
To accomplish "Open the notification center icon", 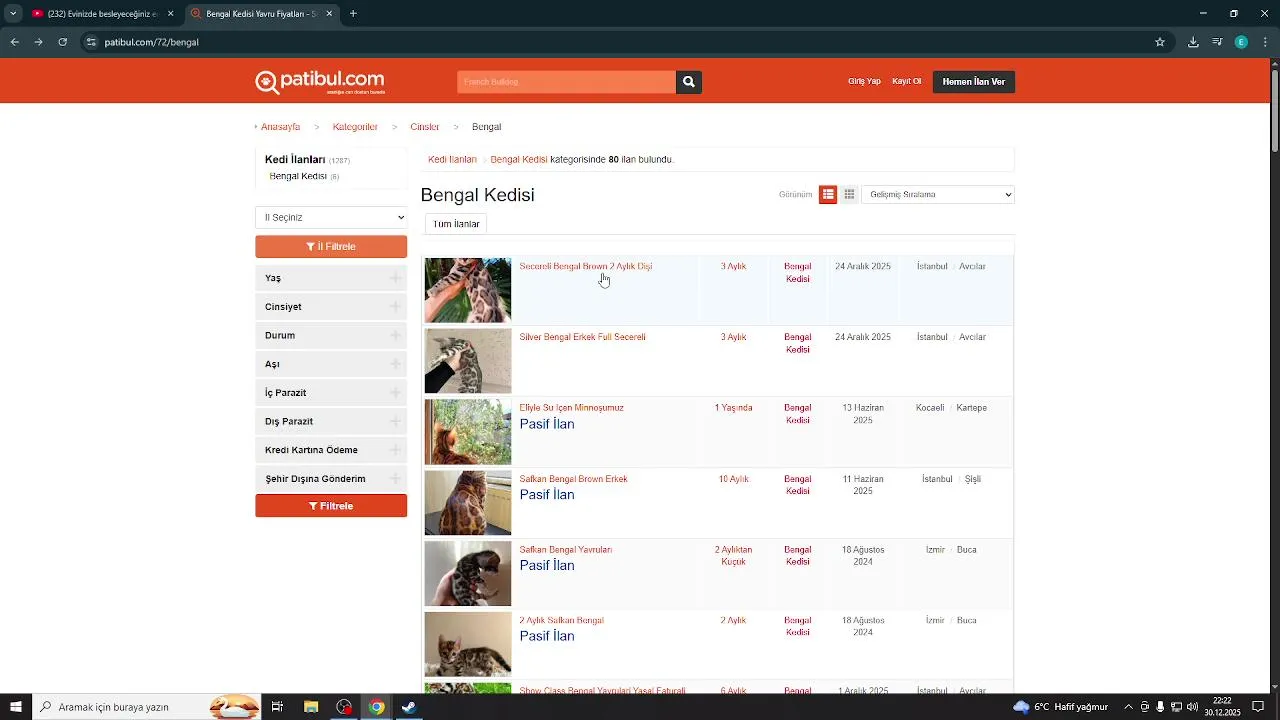I will (1258, 707).
